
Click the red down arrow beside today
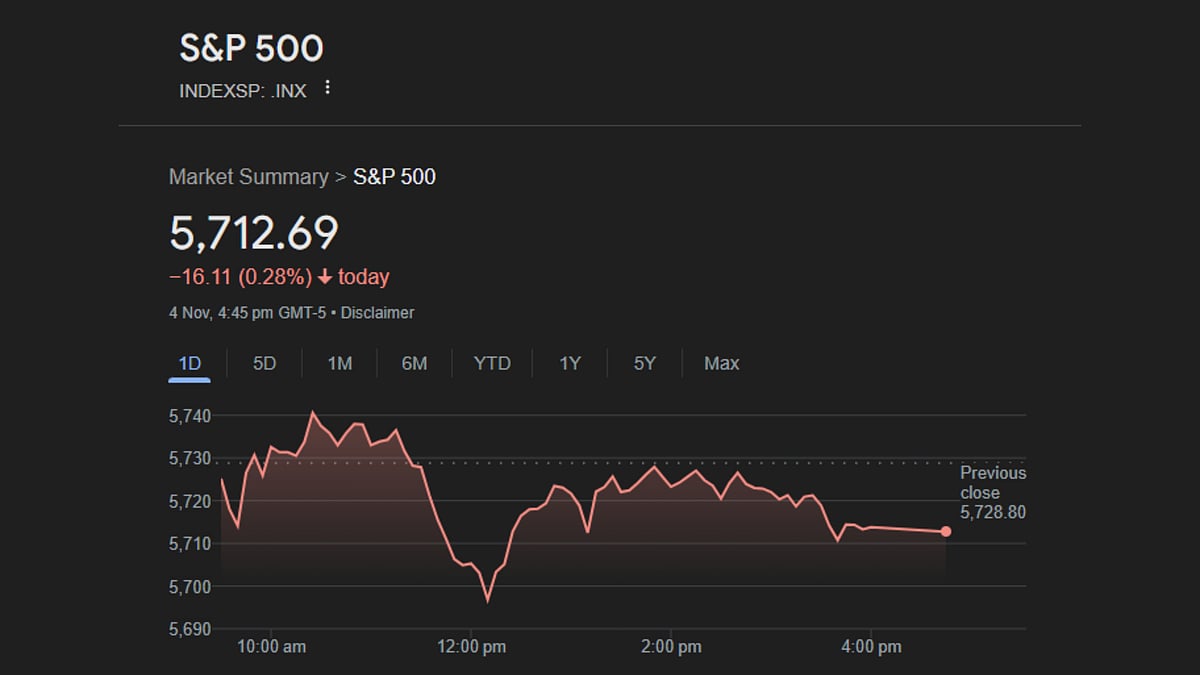(324, 277)
